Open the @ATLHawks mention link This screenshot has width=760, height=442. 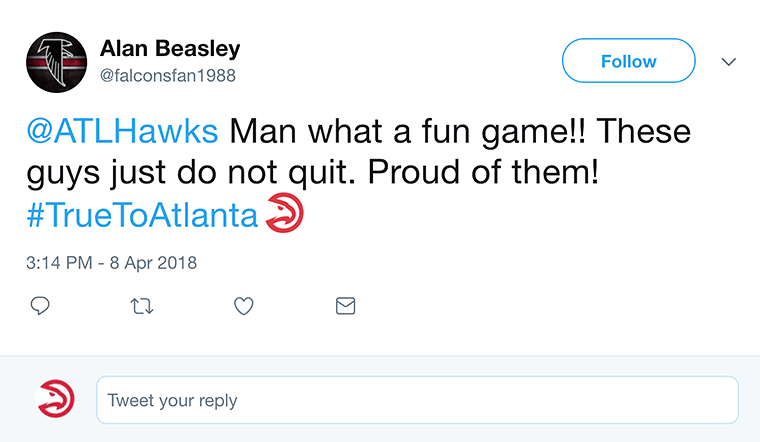(x=122, y=131)
